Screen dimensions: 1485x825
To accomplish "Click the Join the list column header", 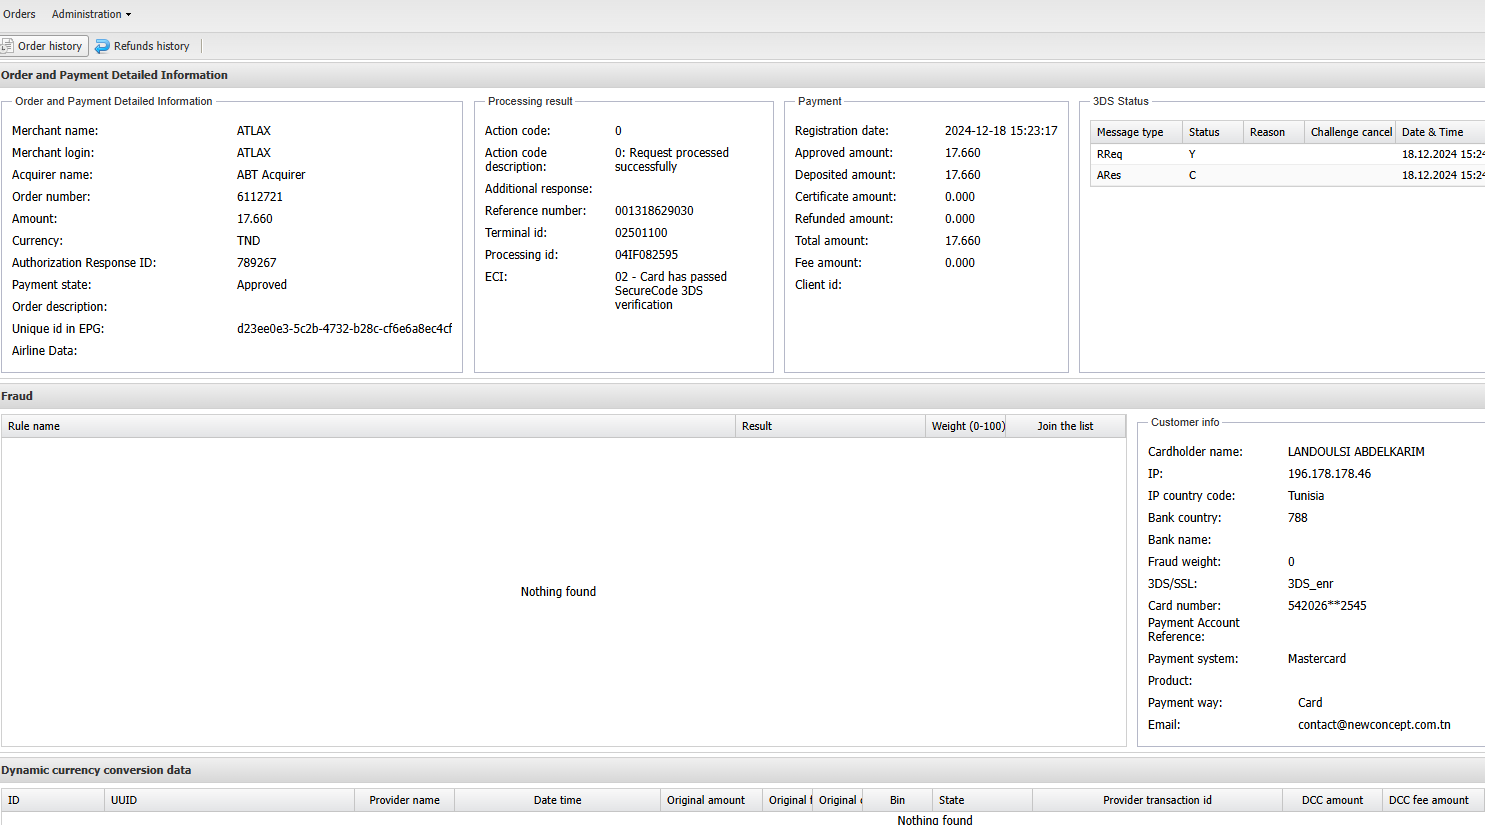I will [1065, 426].
